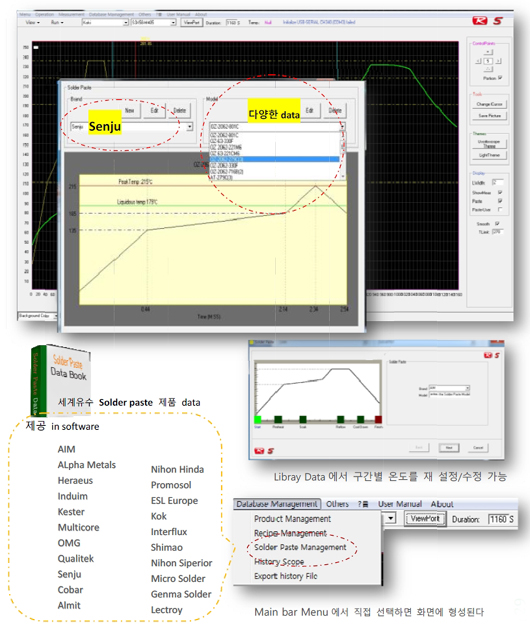Click the Duration field showing 1160 S
Screen dimensions: 530x628
point(233,22)
